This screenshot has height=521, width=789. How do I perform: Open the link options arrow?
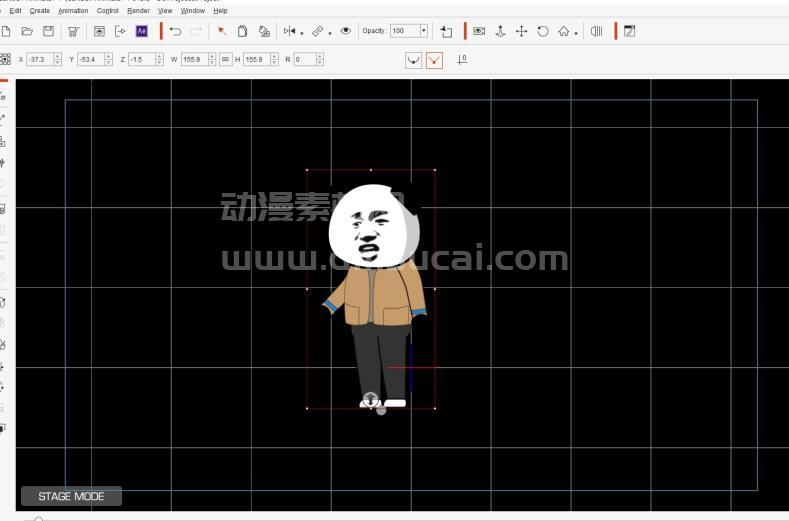(330, 33)
